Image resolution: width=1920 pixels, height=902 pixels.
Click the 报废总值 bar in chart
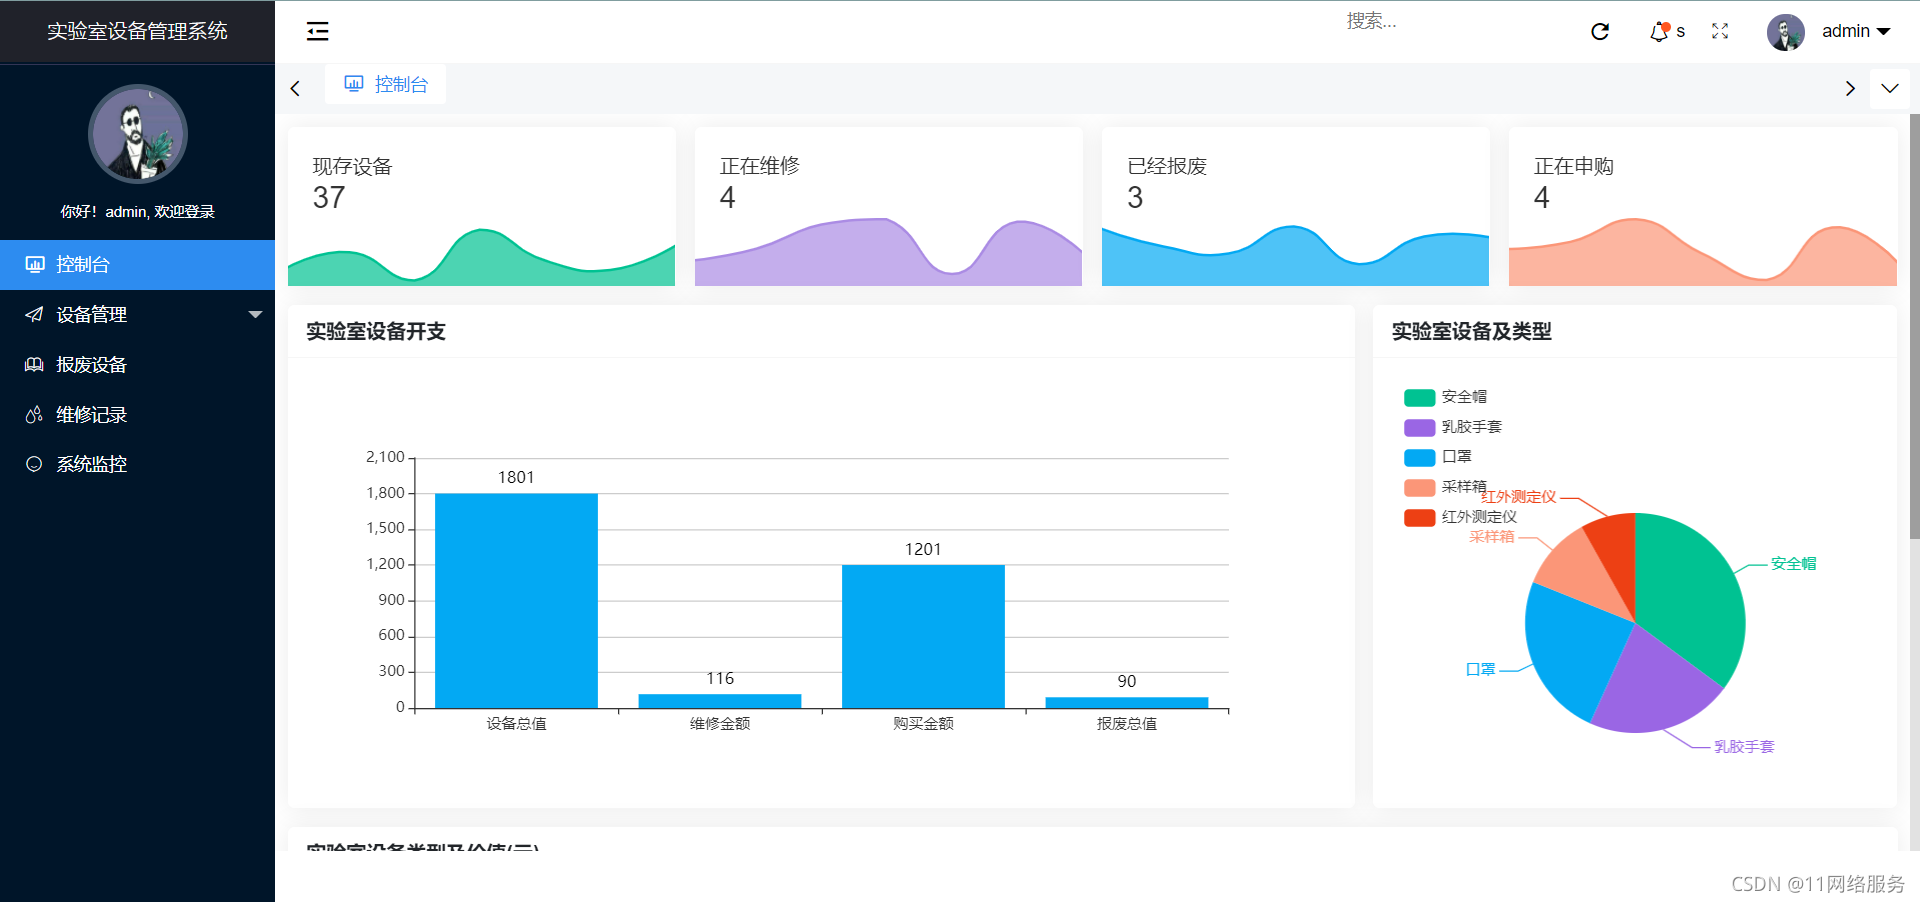pos(1127,703)
